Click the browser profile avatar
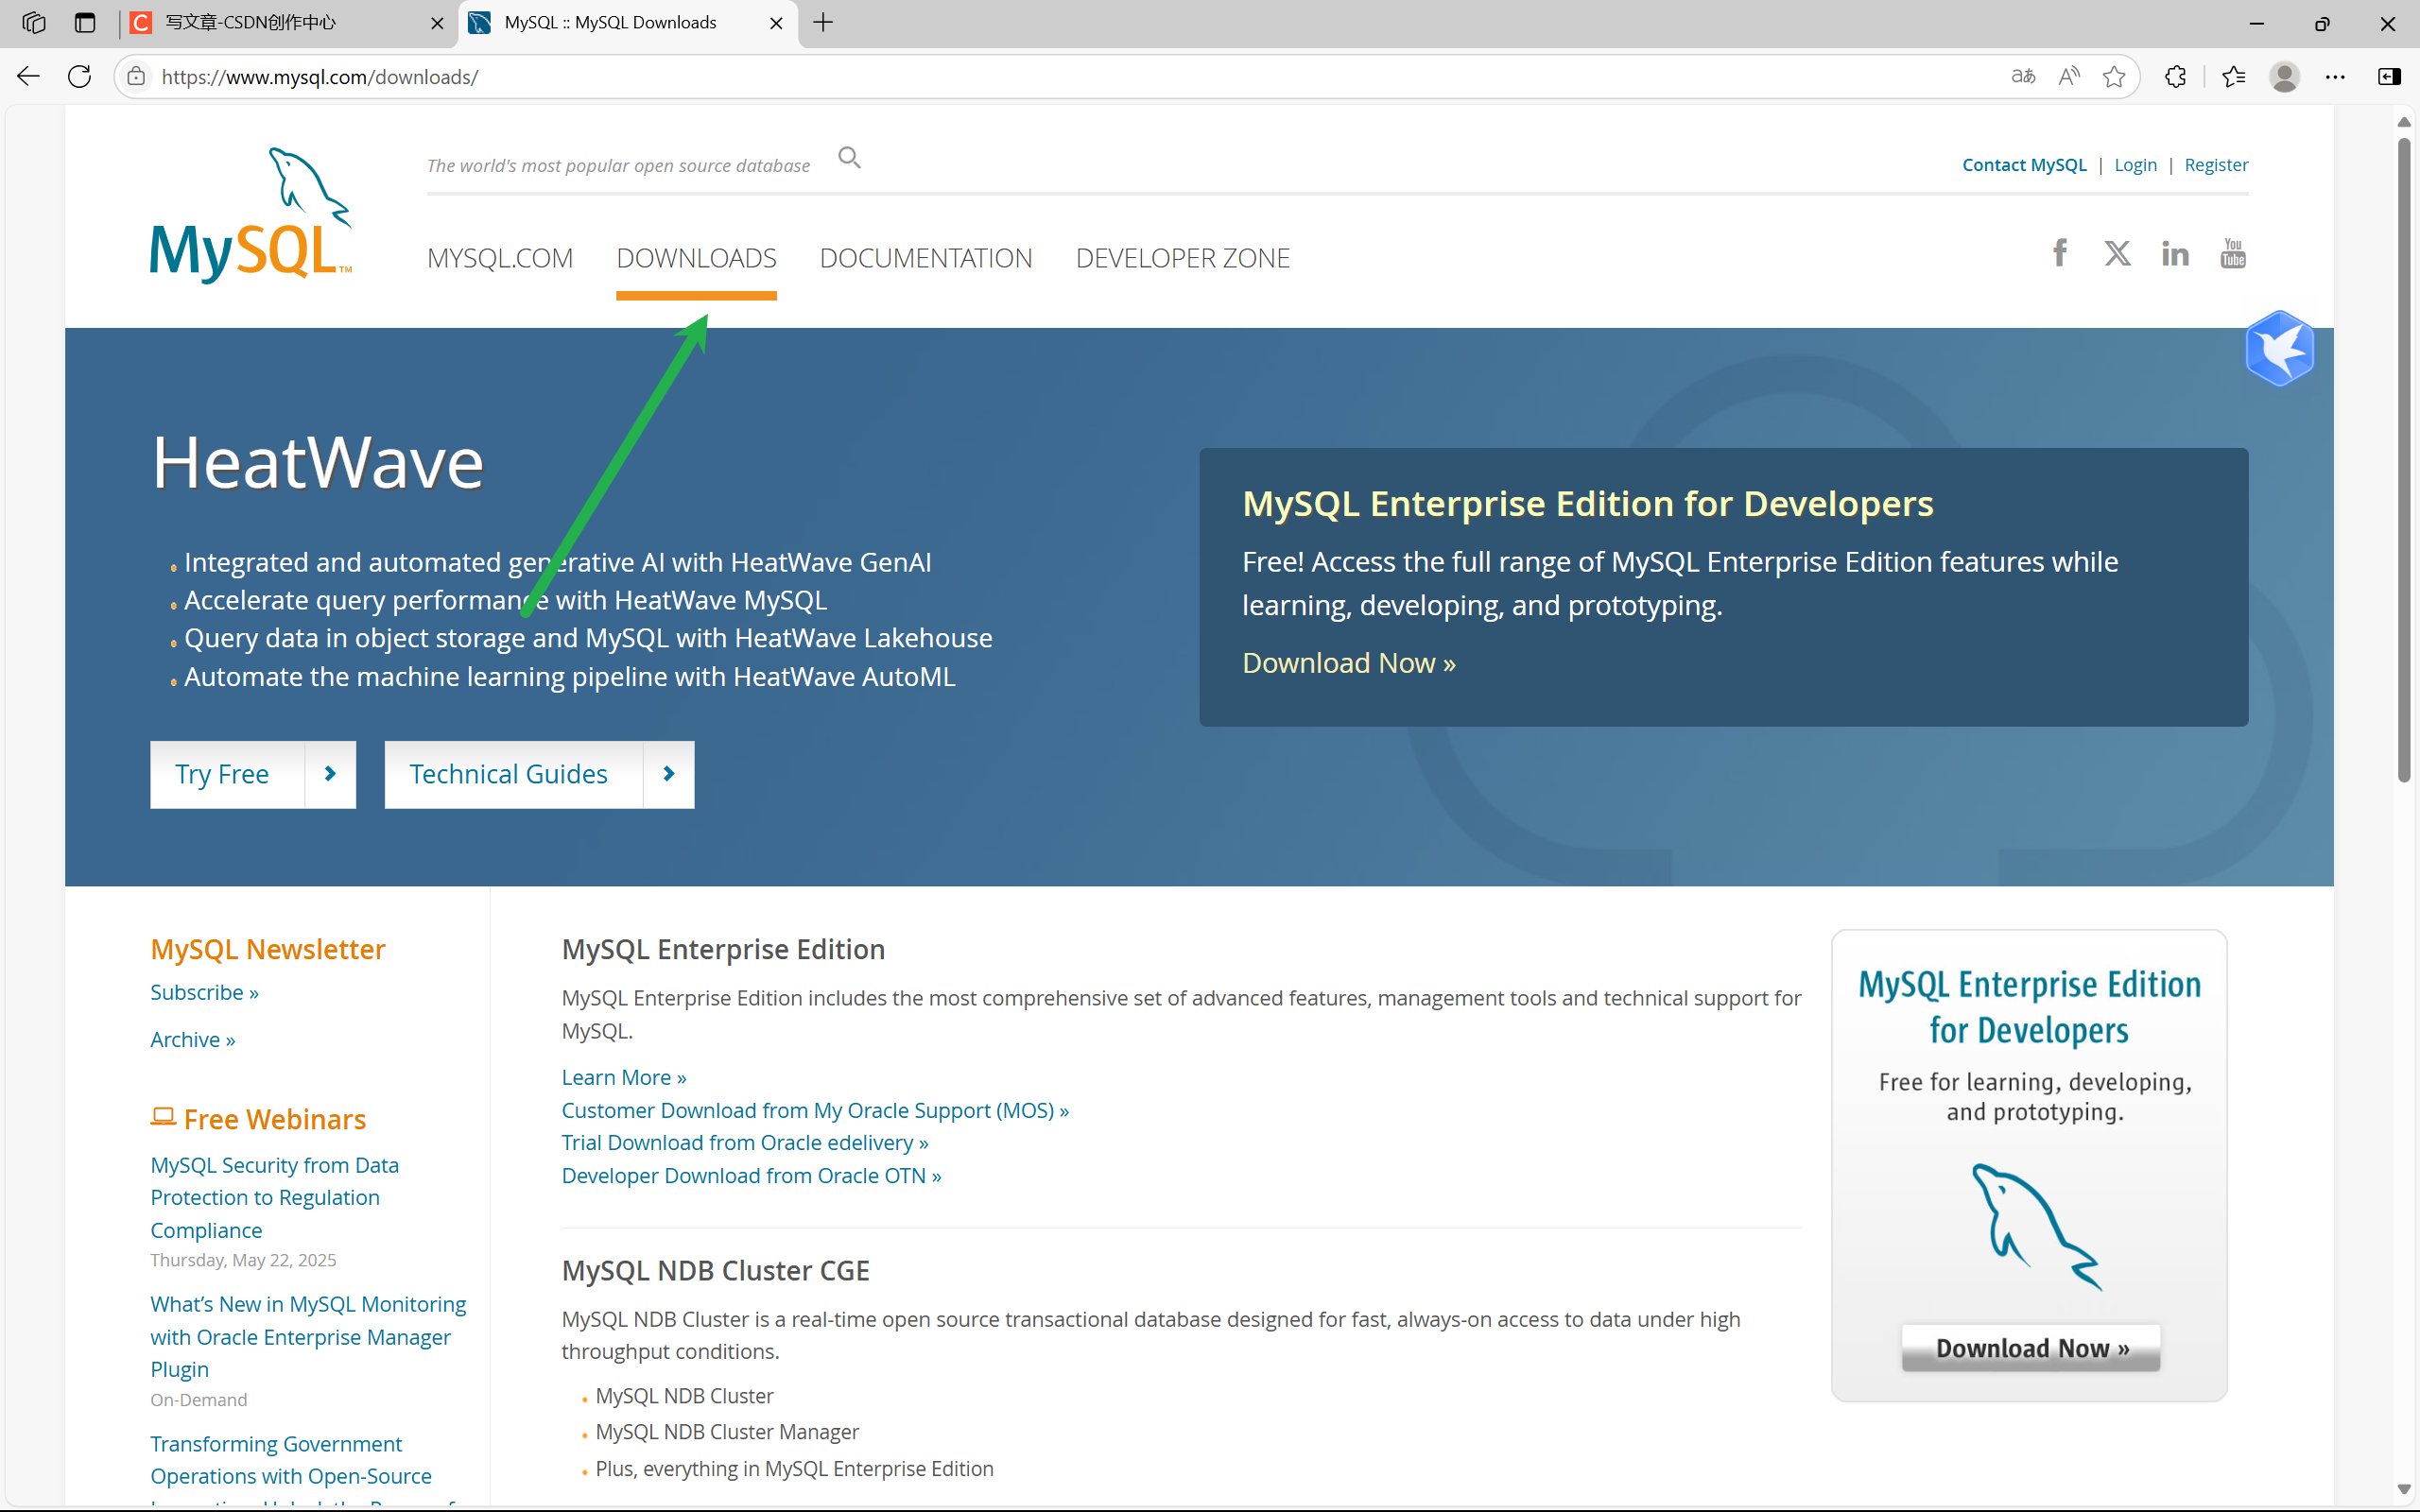2420x1512 pixels. (2286, 76)
